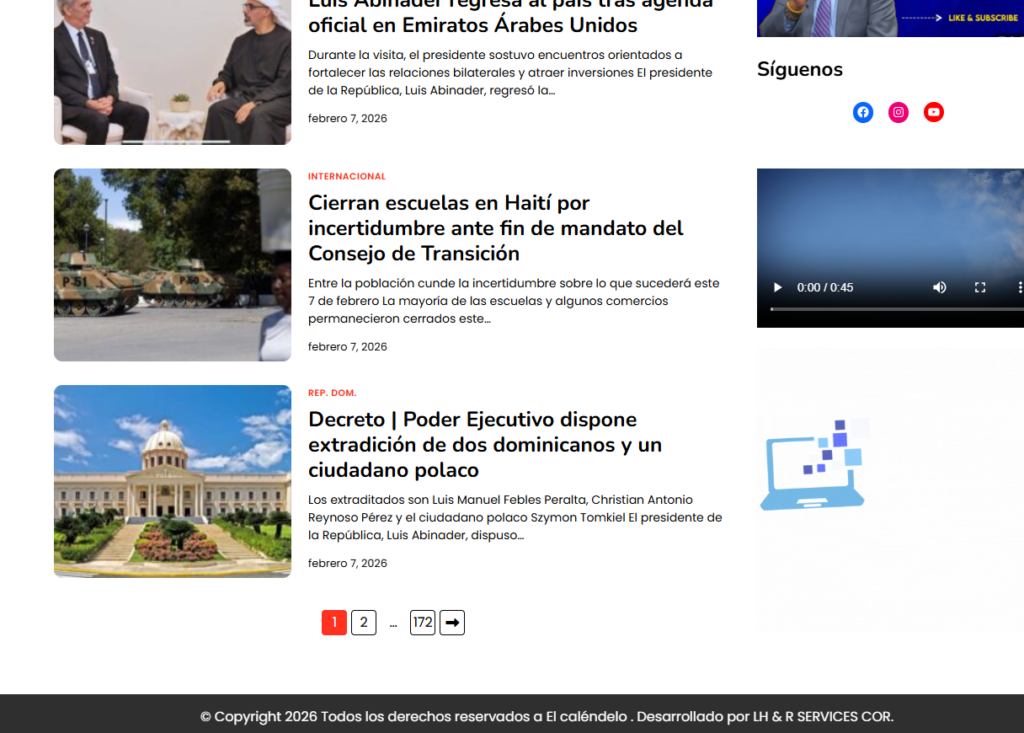
Task: Click the video progress bar
Action: (x=890, y=309)
